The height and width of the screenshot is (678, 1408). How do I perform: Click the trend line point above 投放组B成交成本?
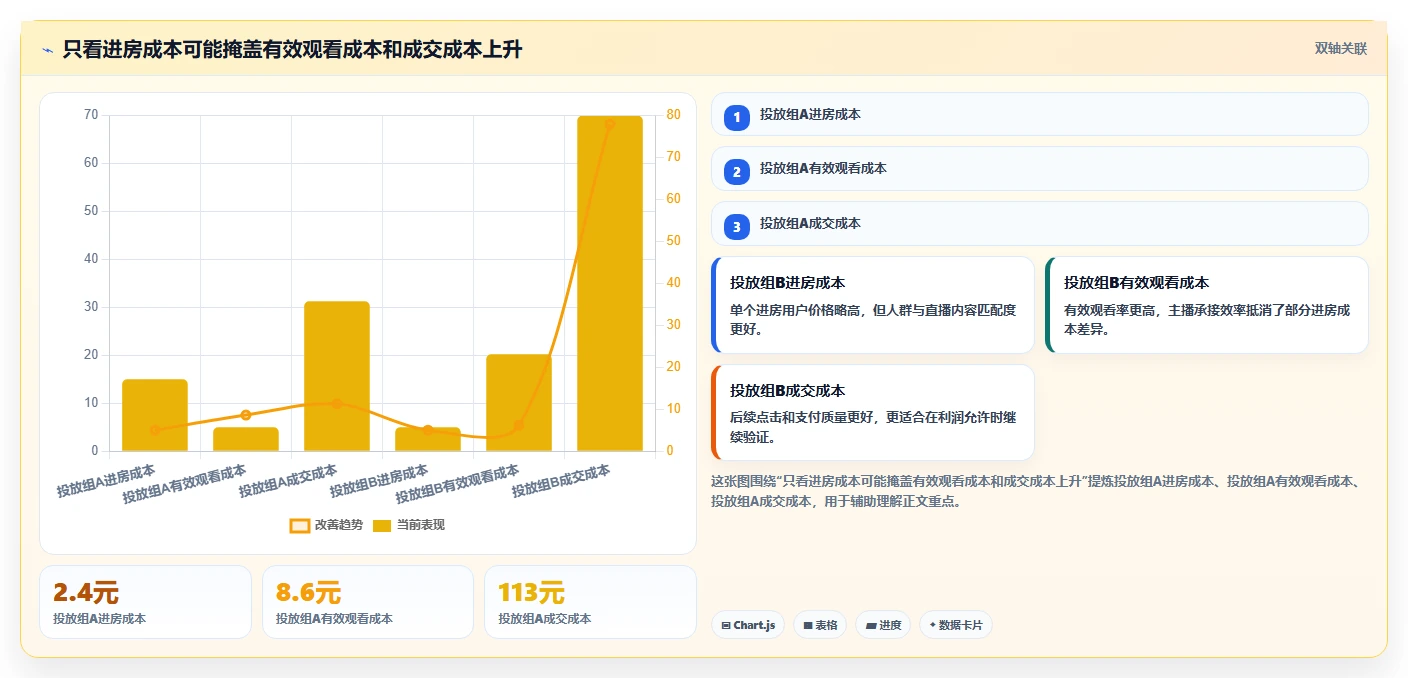point(610,125)
